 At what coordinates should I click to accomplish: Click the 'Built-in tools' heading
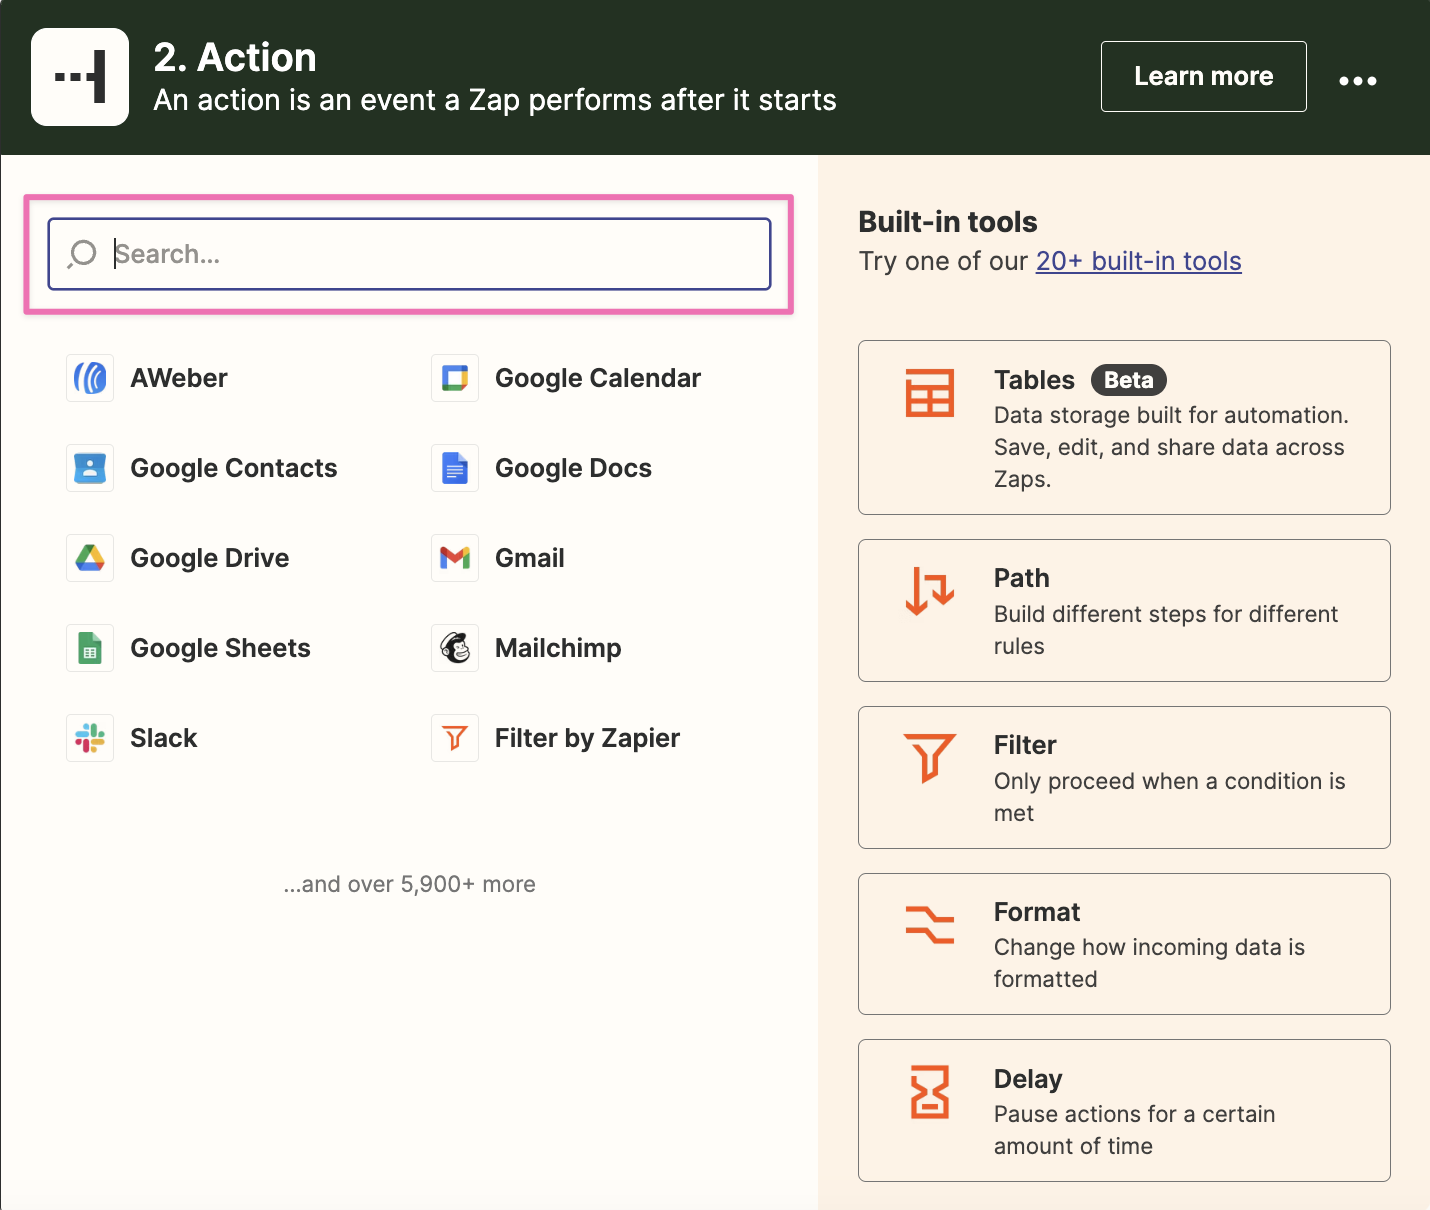coord(948,222)
